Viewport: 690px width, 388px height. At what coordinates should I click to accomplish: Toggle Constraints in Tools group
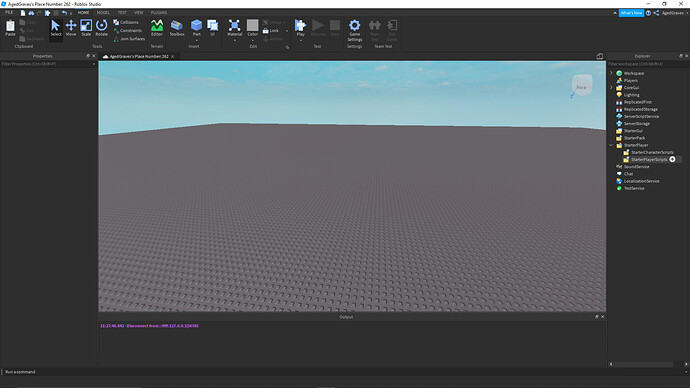click(x=128, y=30)
